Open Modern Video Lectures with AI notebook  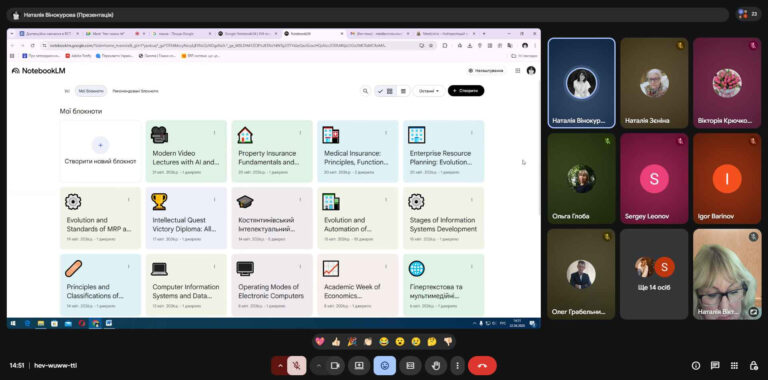pos(186,151)
